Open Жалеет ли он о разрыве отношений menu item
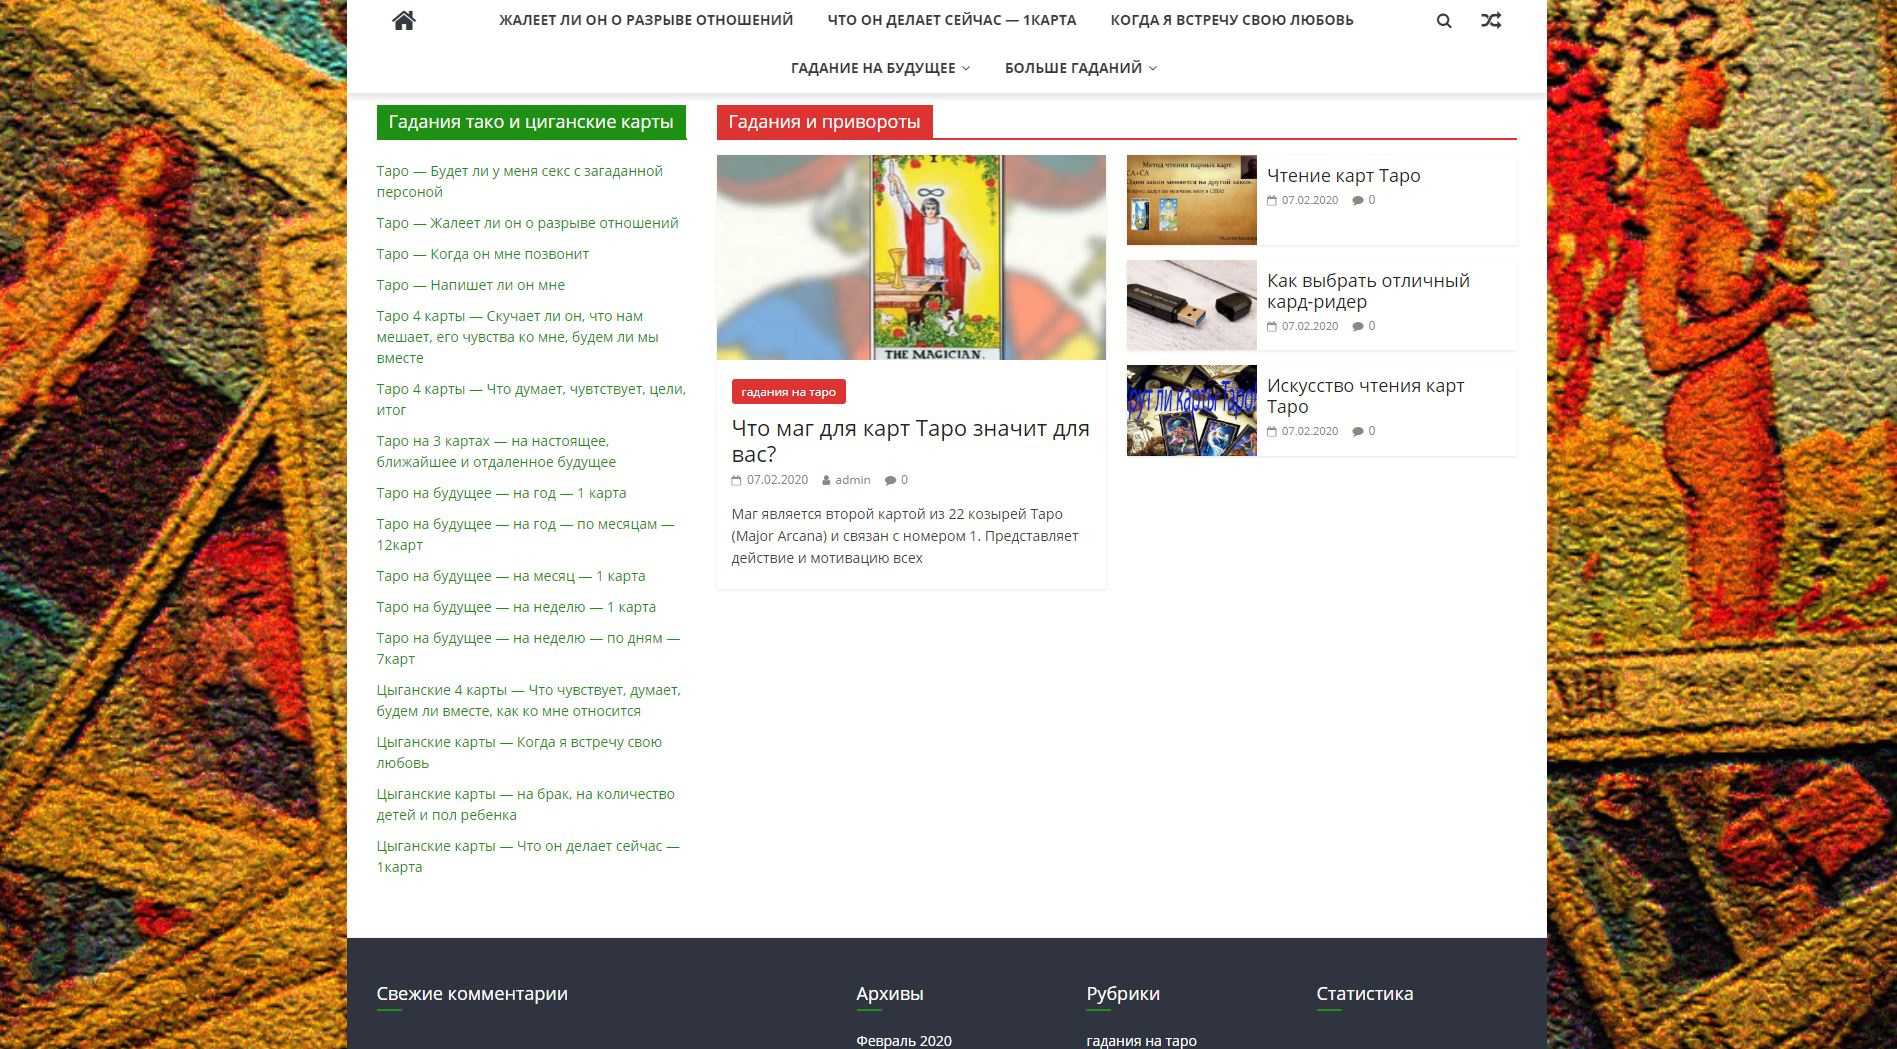 646,20
